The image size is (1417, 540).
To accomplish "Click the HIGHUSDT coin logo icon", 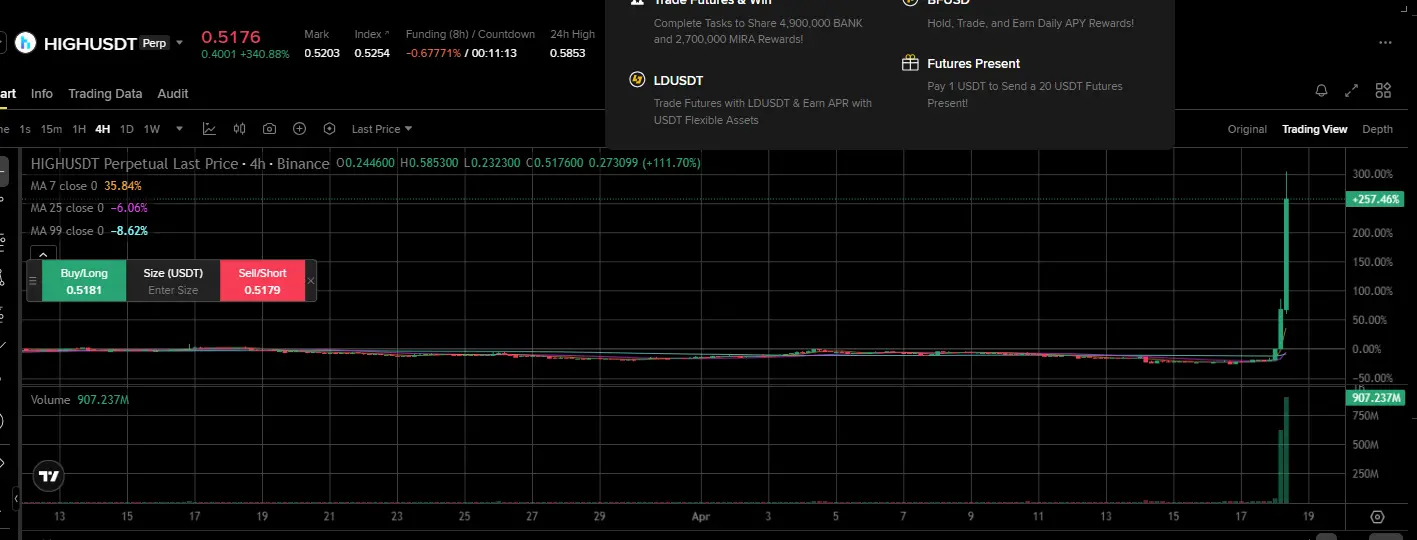I will tap(26, 43).
